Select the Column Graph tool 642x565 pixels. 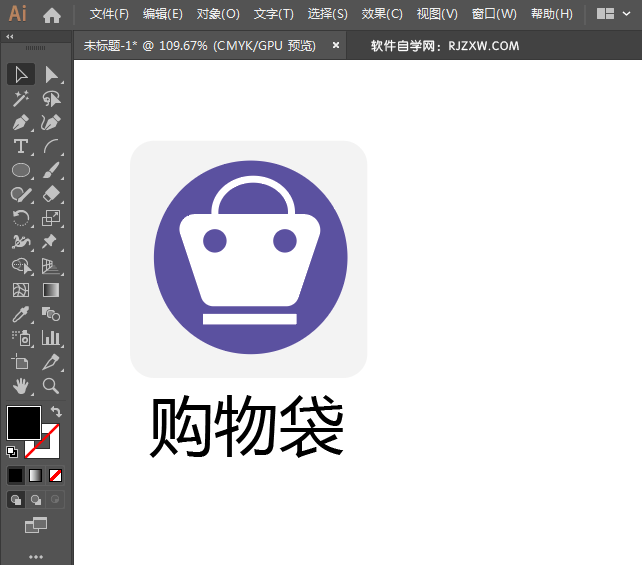click(x=51, y=338)
